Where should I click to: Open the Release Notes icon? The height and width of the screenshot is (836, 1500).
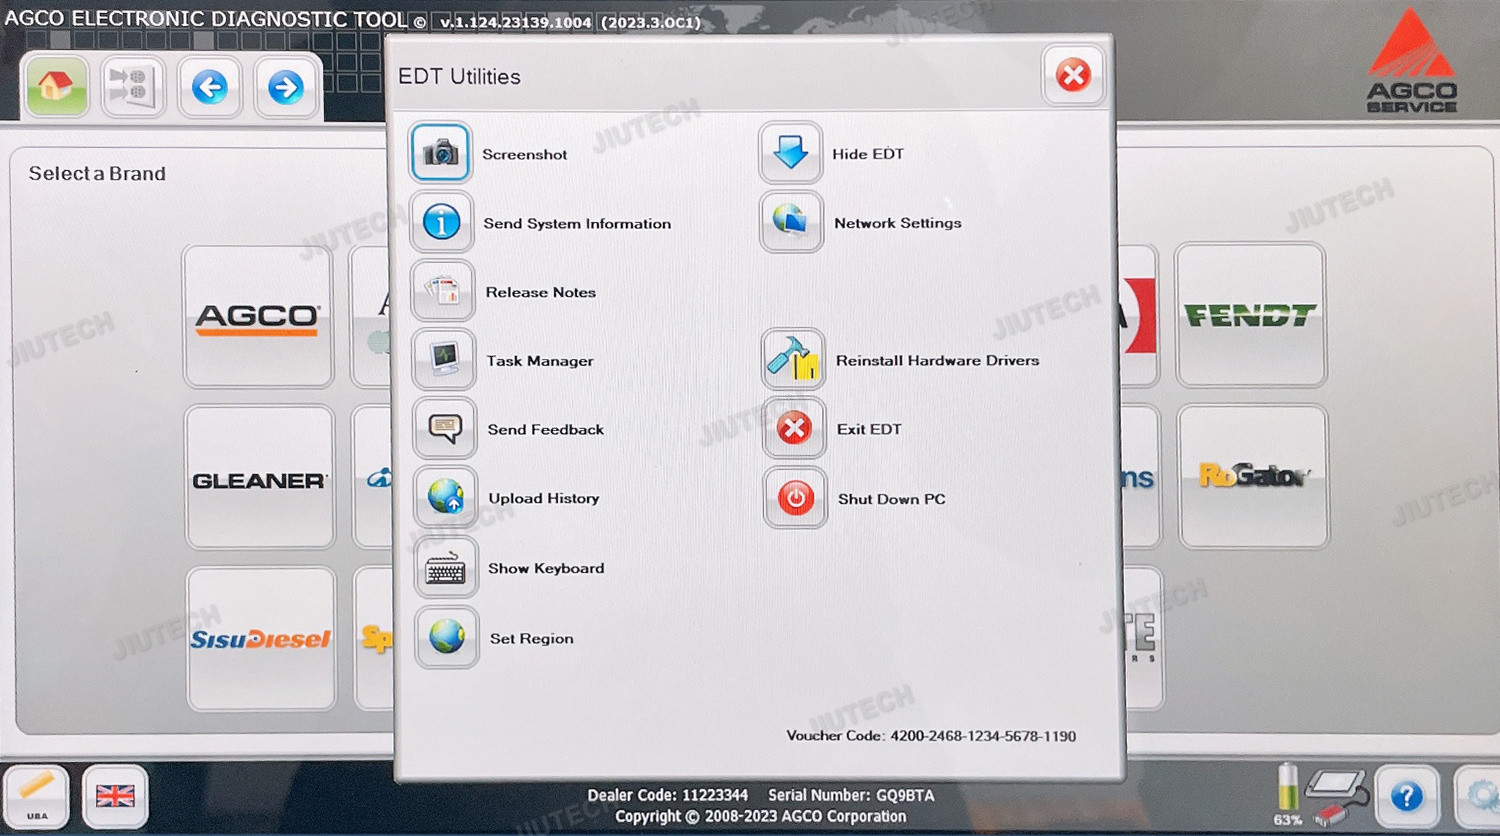442,291
